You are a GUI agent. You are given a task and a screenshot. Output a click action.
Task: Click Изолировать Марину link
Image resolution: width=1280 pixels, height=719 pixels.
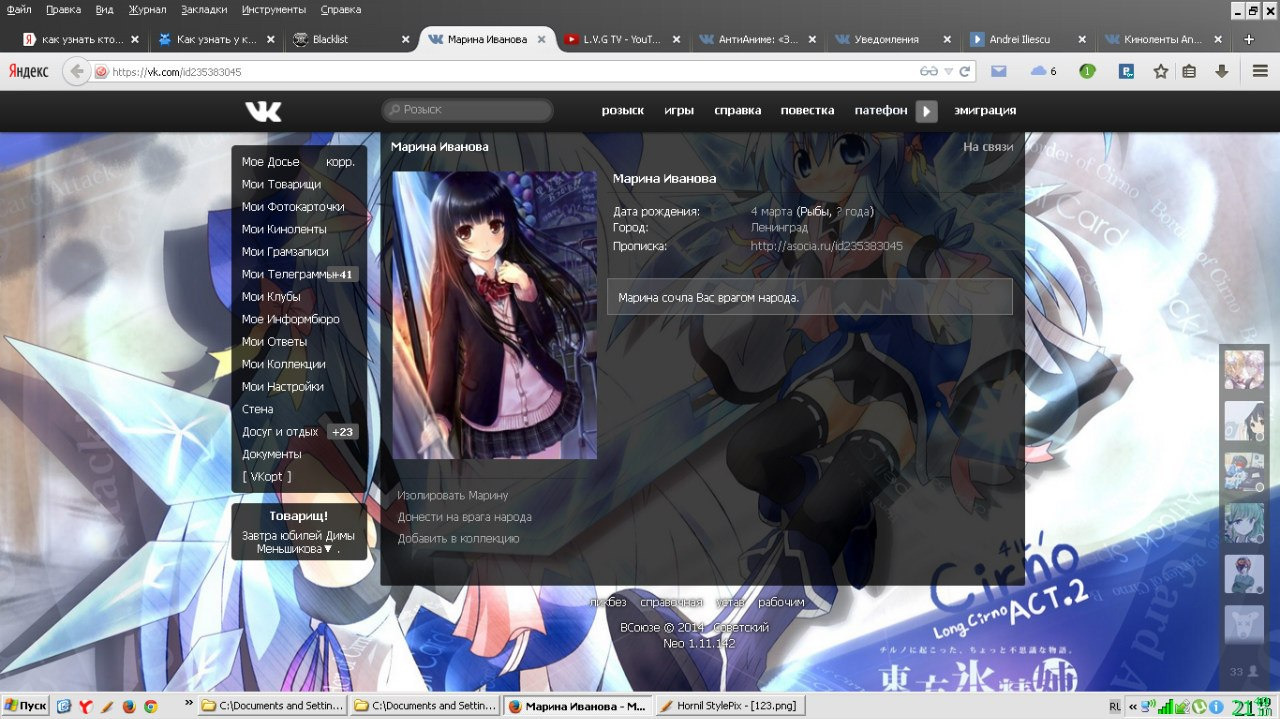click(x=452, y=495)
